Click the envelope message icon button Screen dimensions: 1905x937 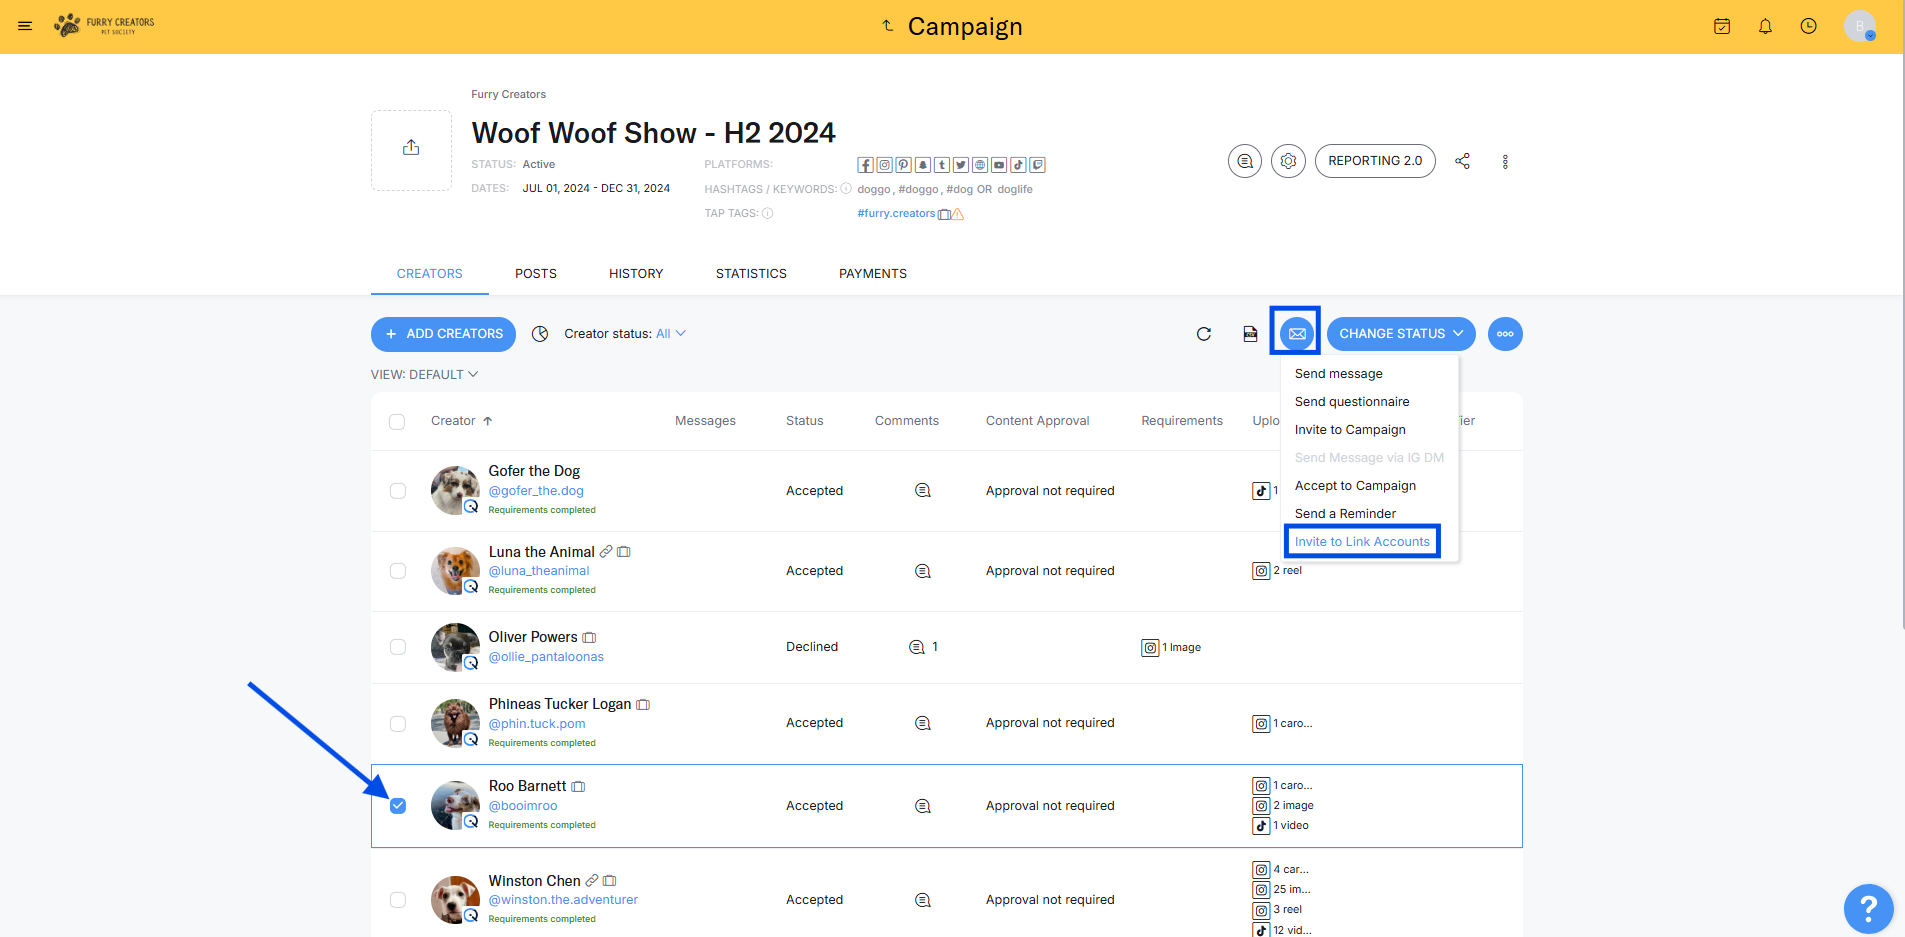1296,334
